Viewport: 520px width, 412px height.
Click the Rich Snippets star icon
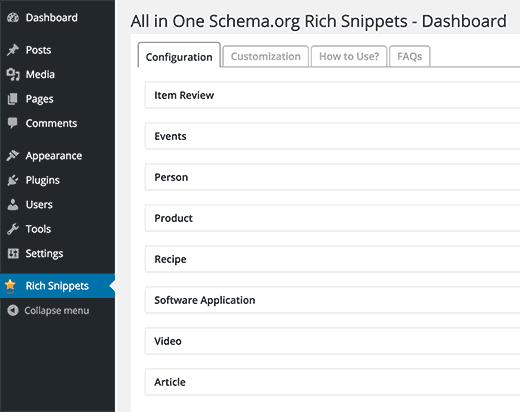tap(10, 285)
